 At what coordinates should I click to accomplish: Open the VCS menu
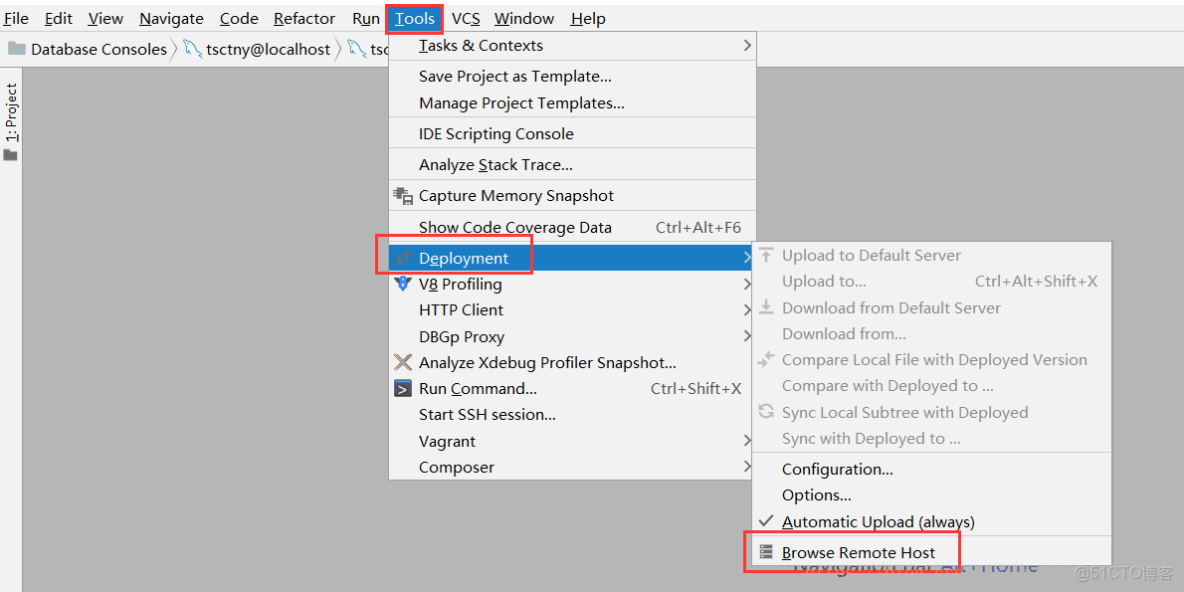465,19
